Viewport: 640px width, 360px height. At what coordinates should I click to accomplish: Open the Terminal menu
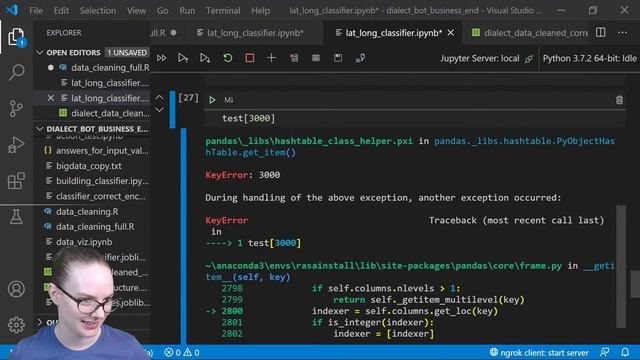point(223,11)
